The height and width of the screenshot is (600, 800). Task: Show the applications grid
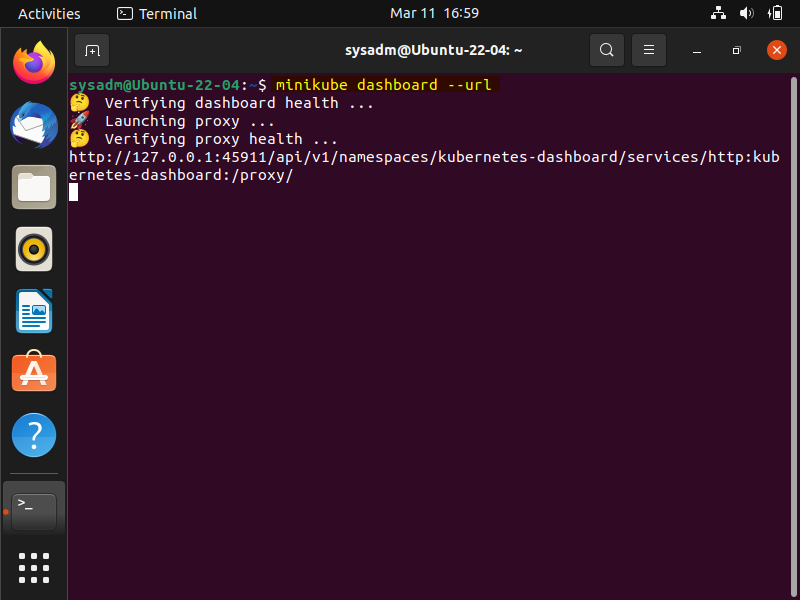coord(34,568)
